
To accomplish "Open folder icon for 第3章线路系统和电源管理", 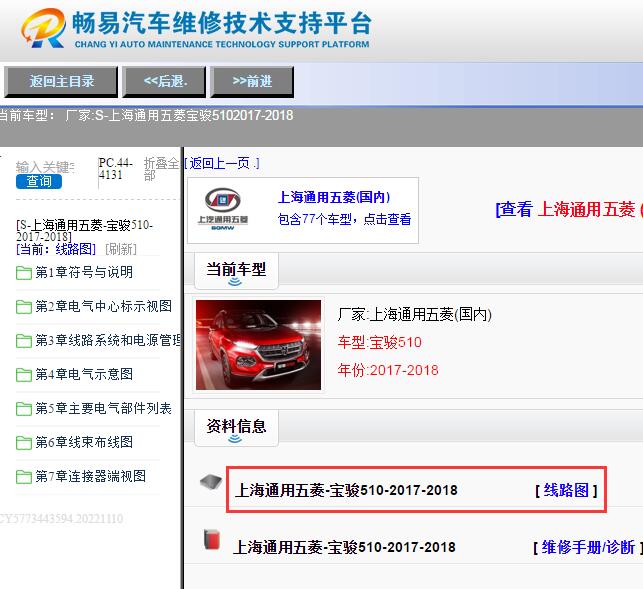I will [x=24, y=341].
